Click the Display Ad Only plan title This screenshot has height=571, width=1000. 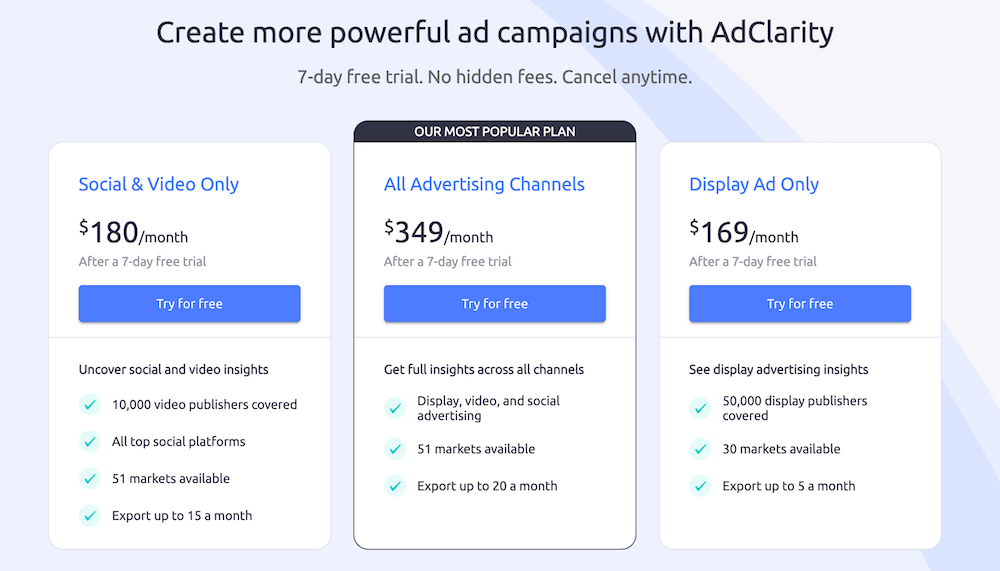(754, 184)
